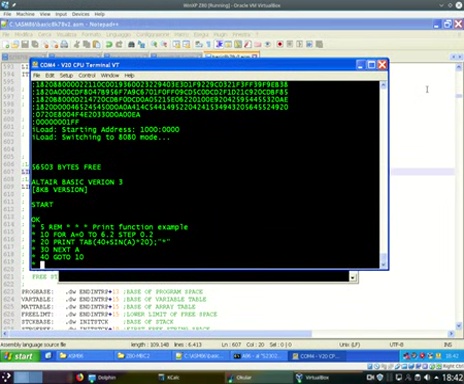Open the Notepad++ Linguaggio menu
Viewport: 464px width, 384px height.
pos(118,34)
